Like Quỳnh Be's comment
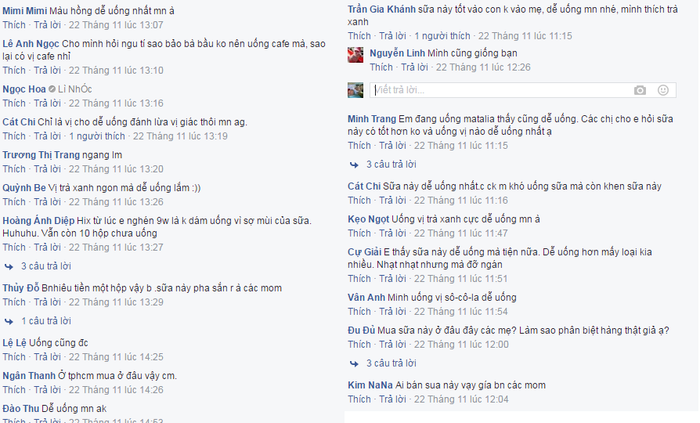This screenshot has height=423, width=700. point(14,202)
